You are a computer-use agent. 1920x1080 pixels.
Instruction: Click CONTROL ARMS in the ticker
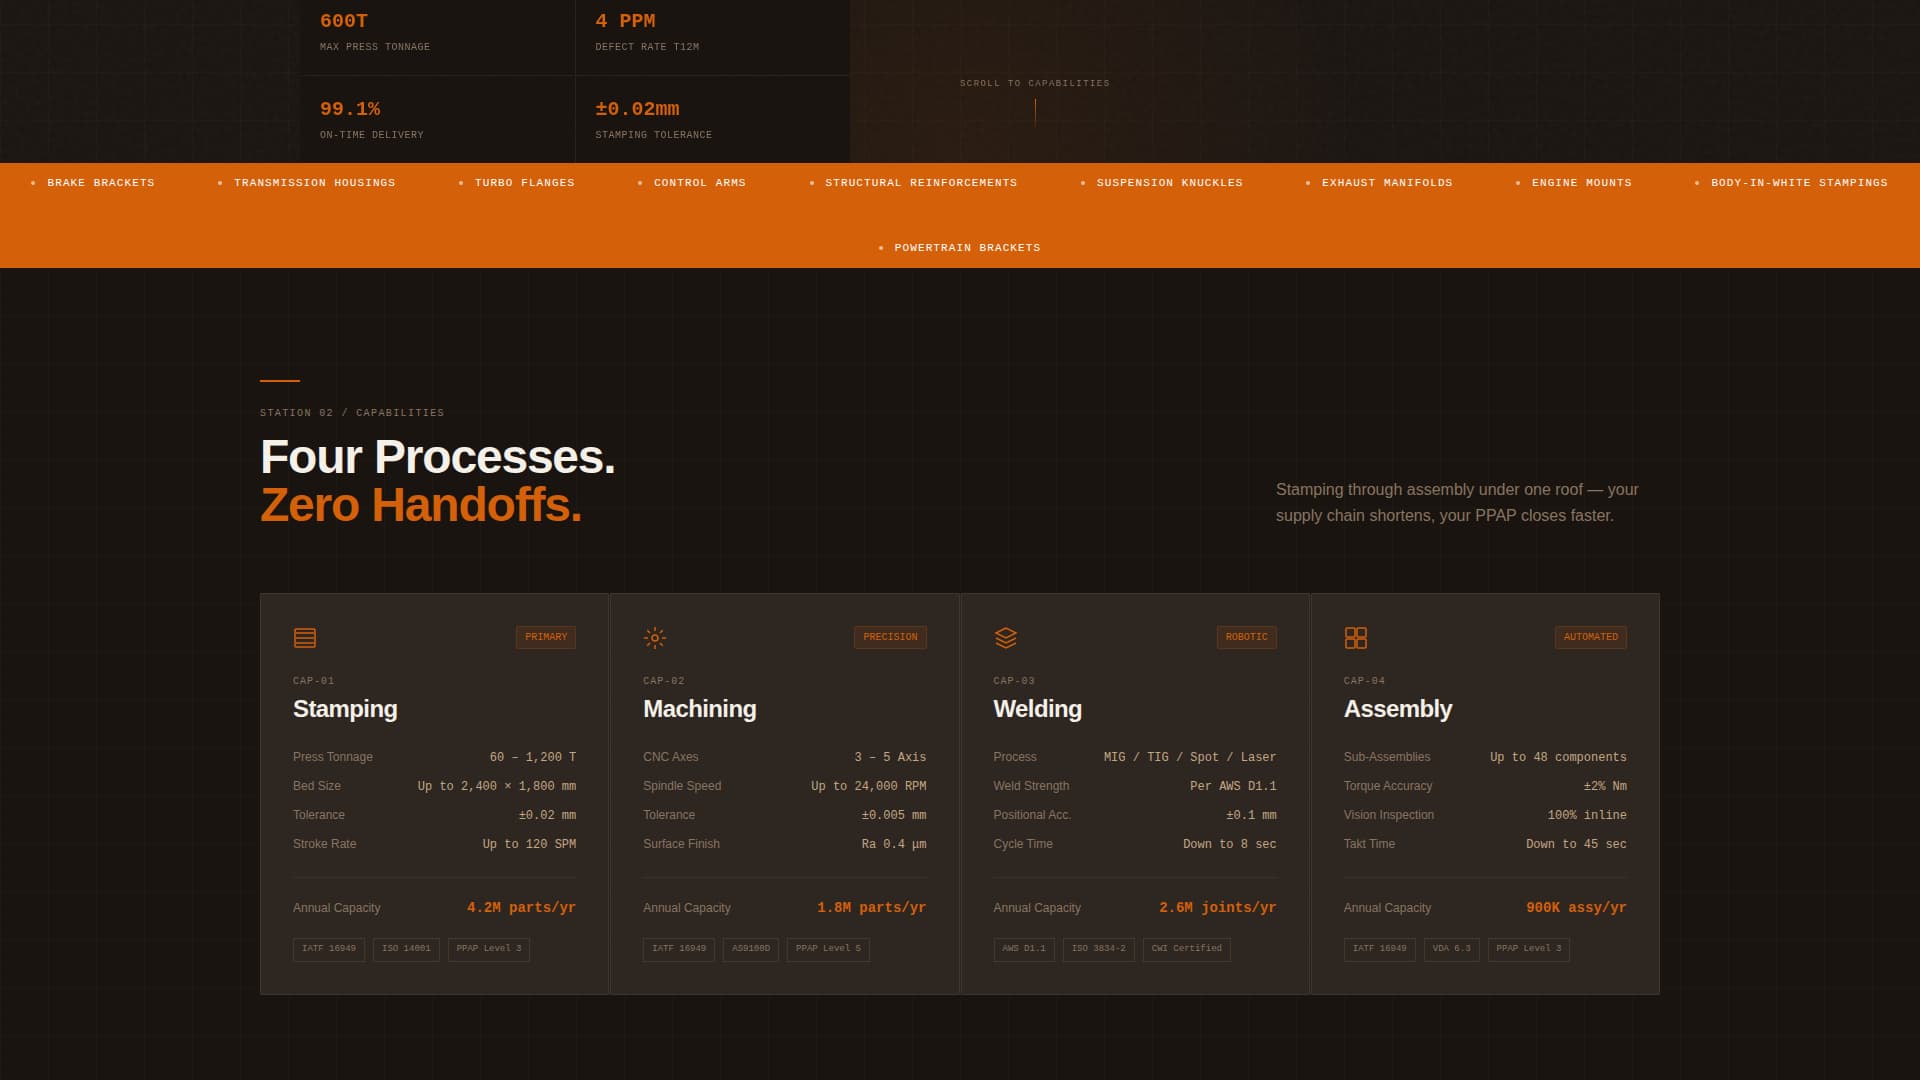[x=700, y=183]
